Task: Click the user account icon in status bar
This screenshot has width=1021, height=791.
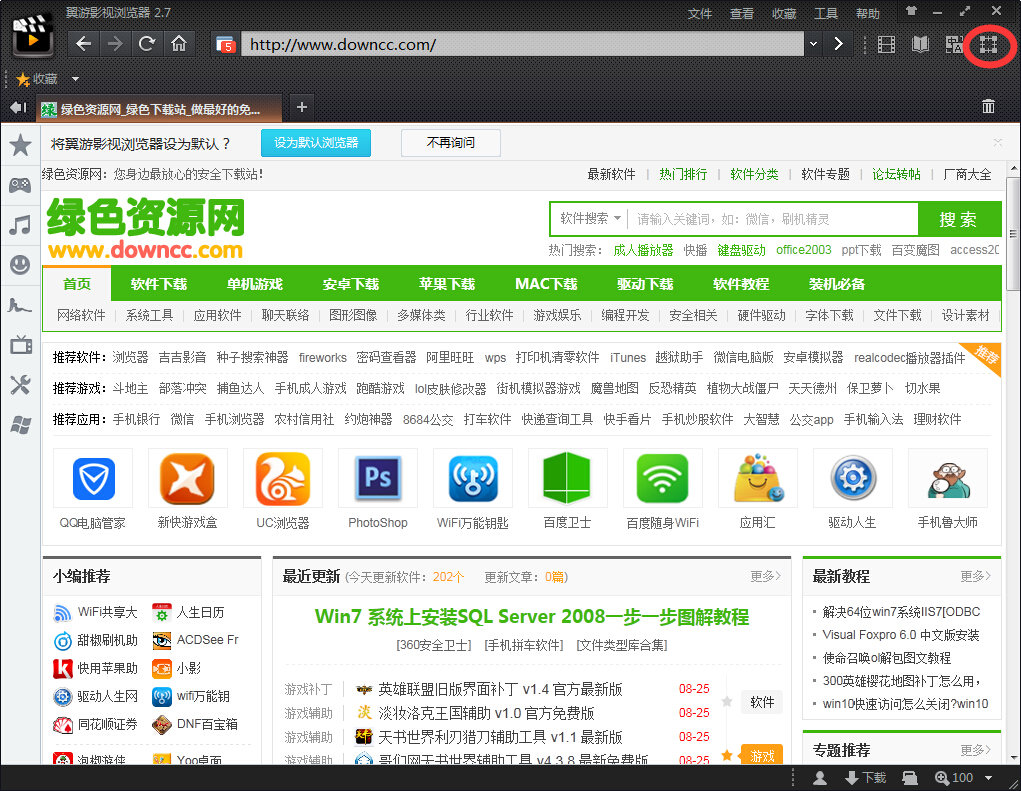Action: coord(820,777)
